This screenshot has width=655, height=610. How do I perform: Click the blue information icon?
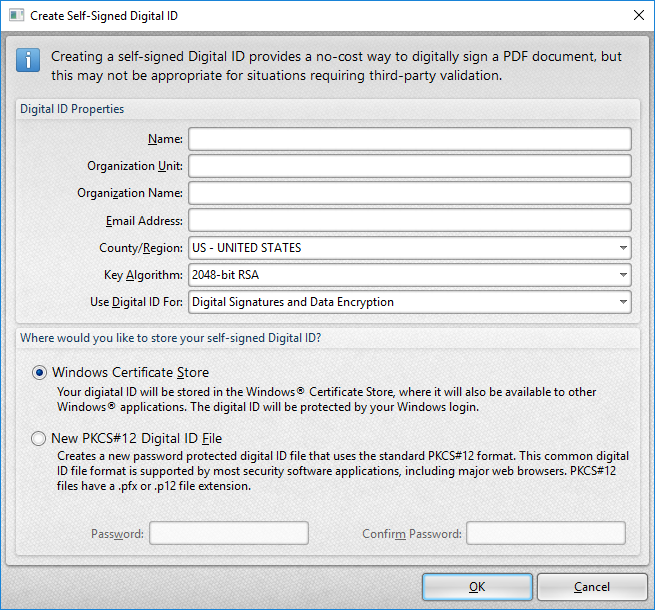tap(28, 60)
